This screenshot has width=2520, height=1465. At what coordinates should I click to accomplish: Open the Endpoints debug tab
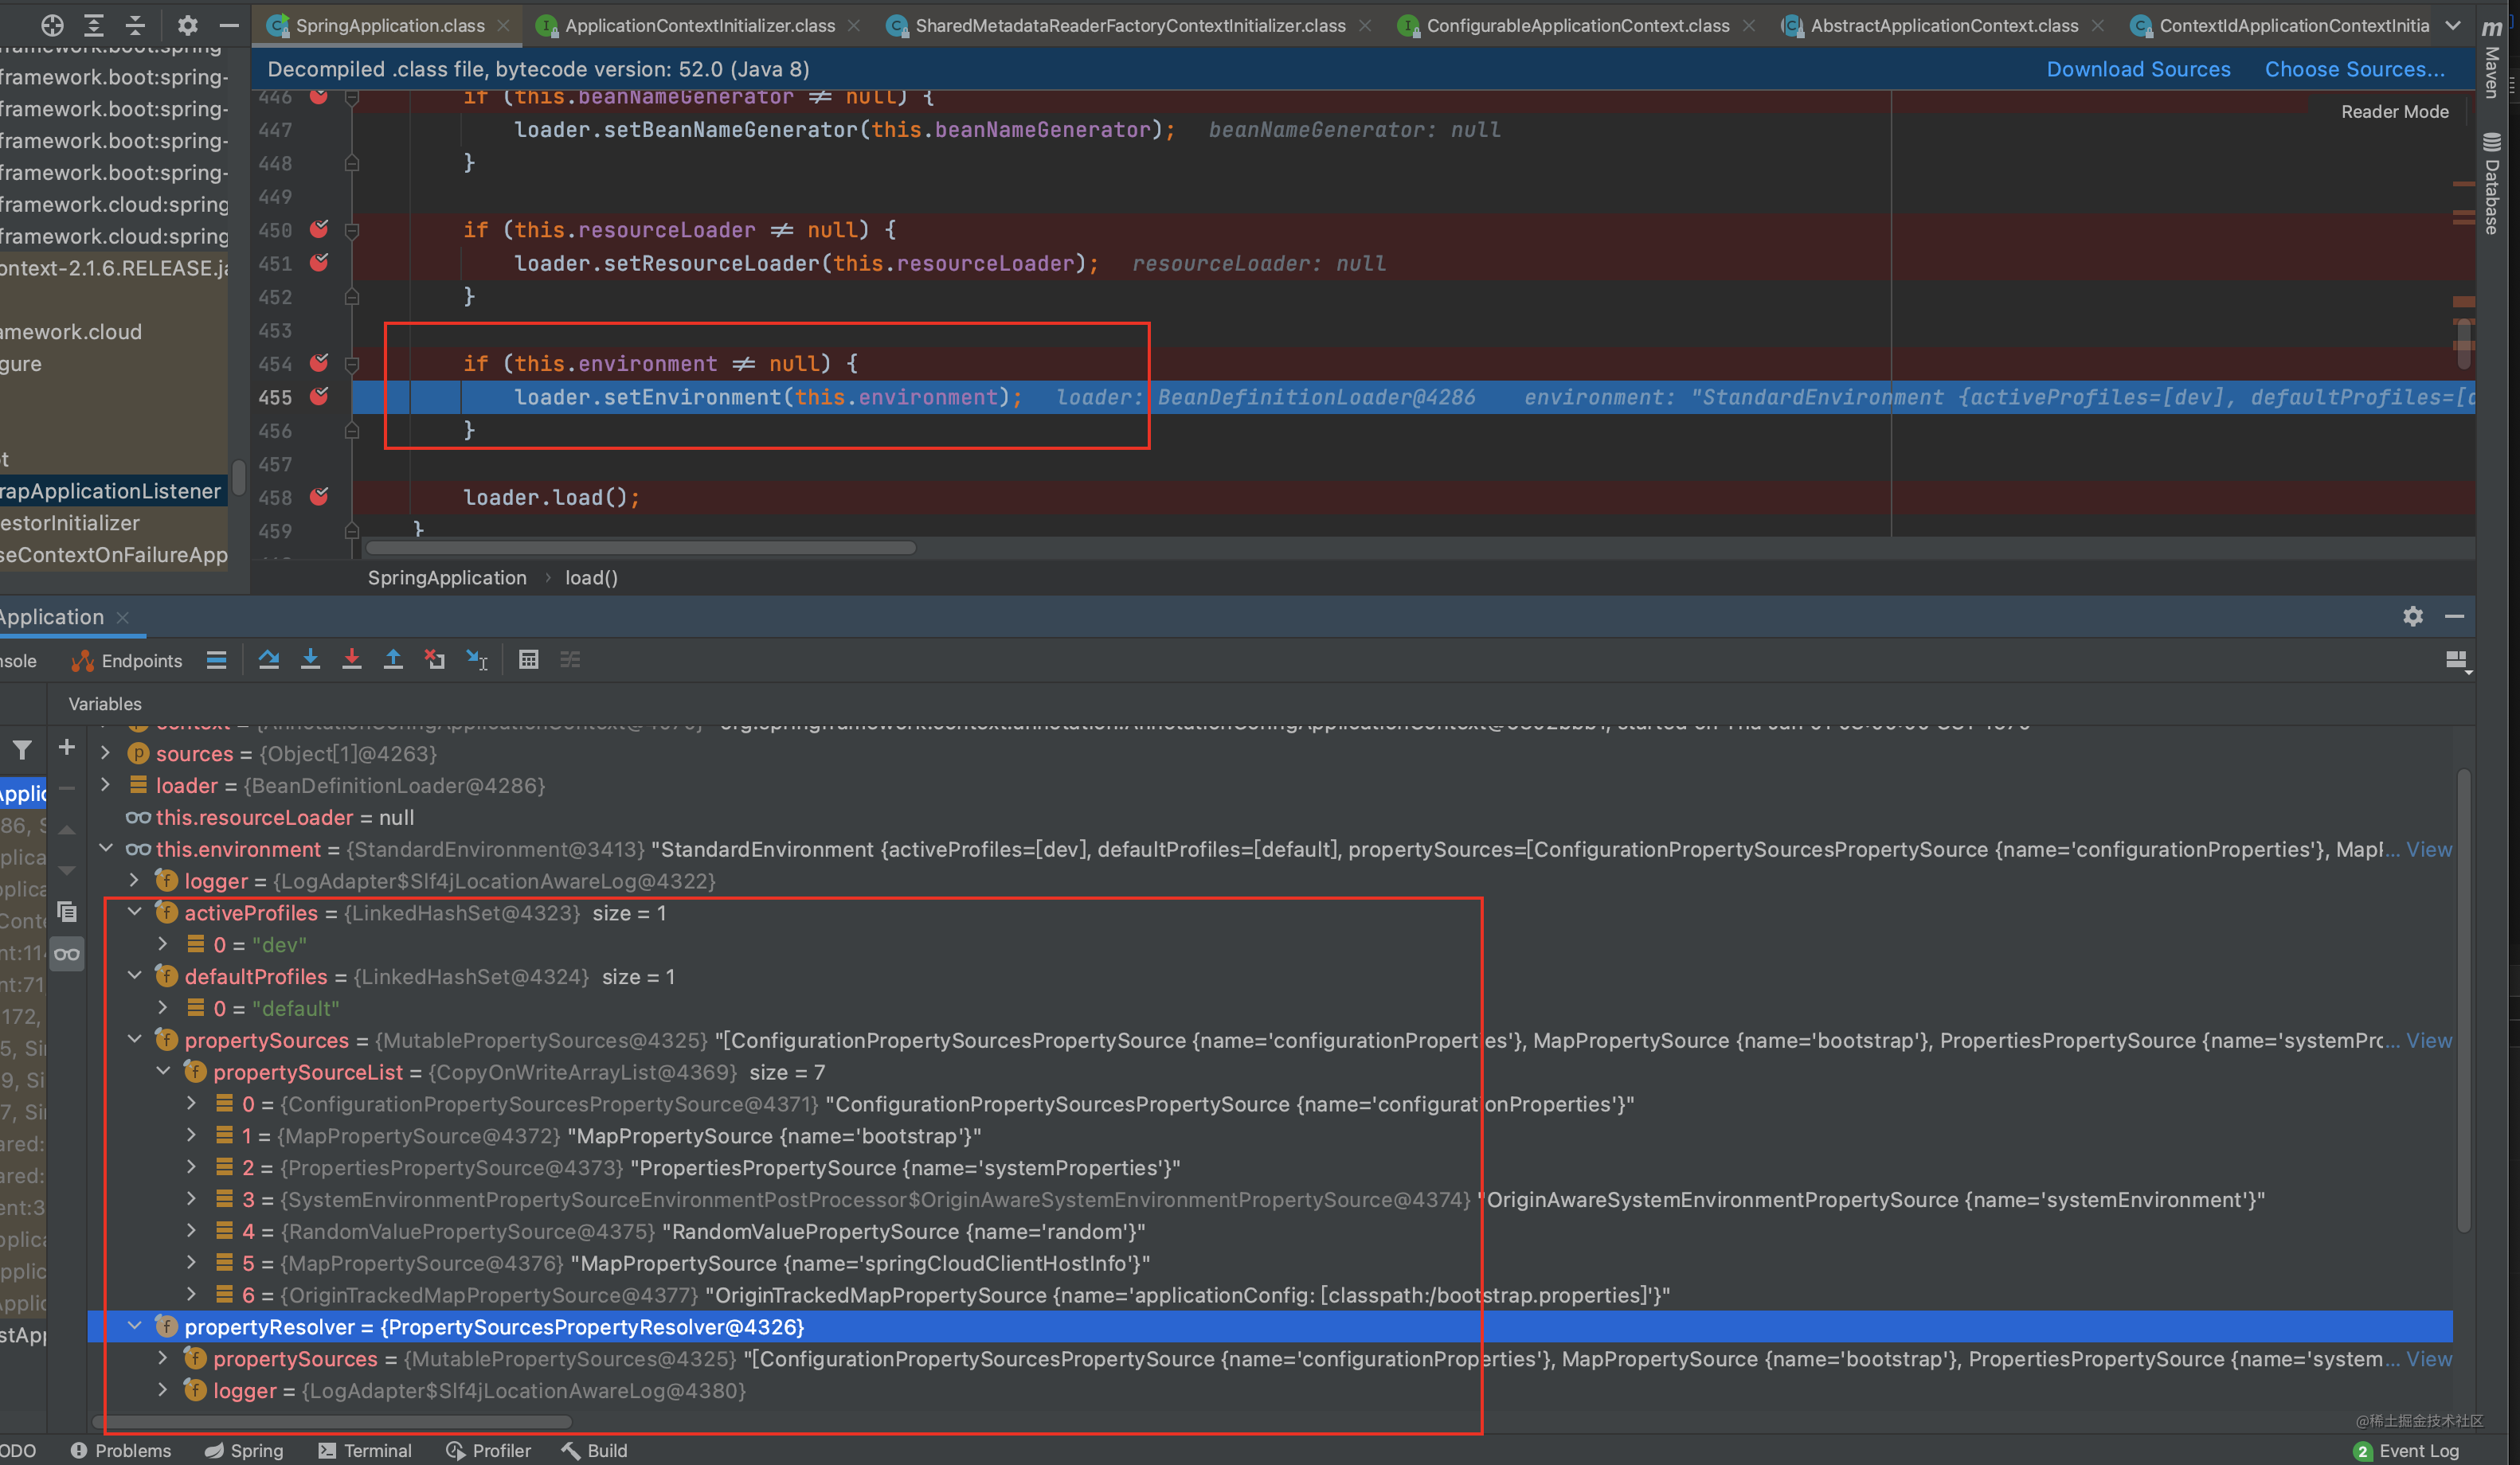pos(127,661)
